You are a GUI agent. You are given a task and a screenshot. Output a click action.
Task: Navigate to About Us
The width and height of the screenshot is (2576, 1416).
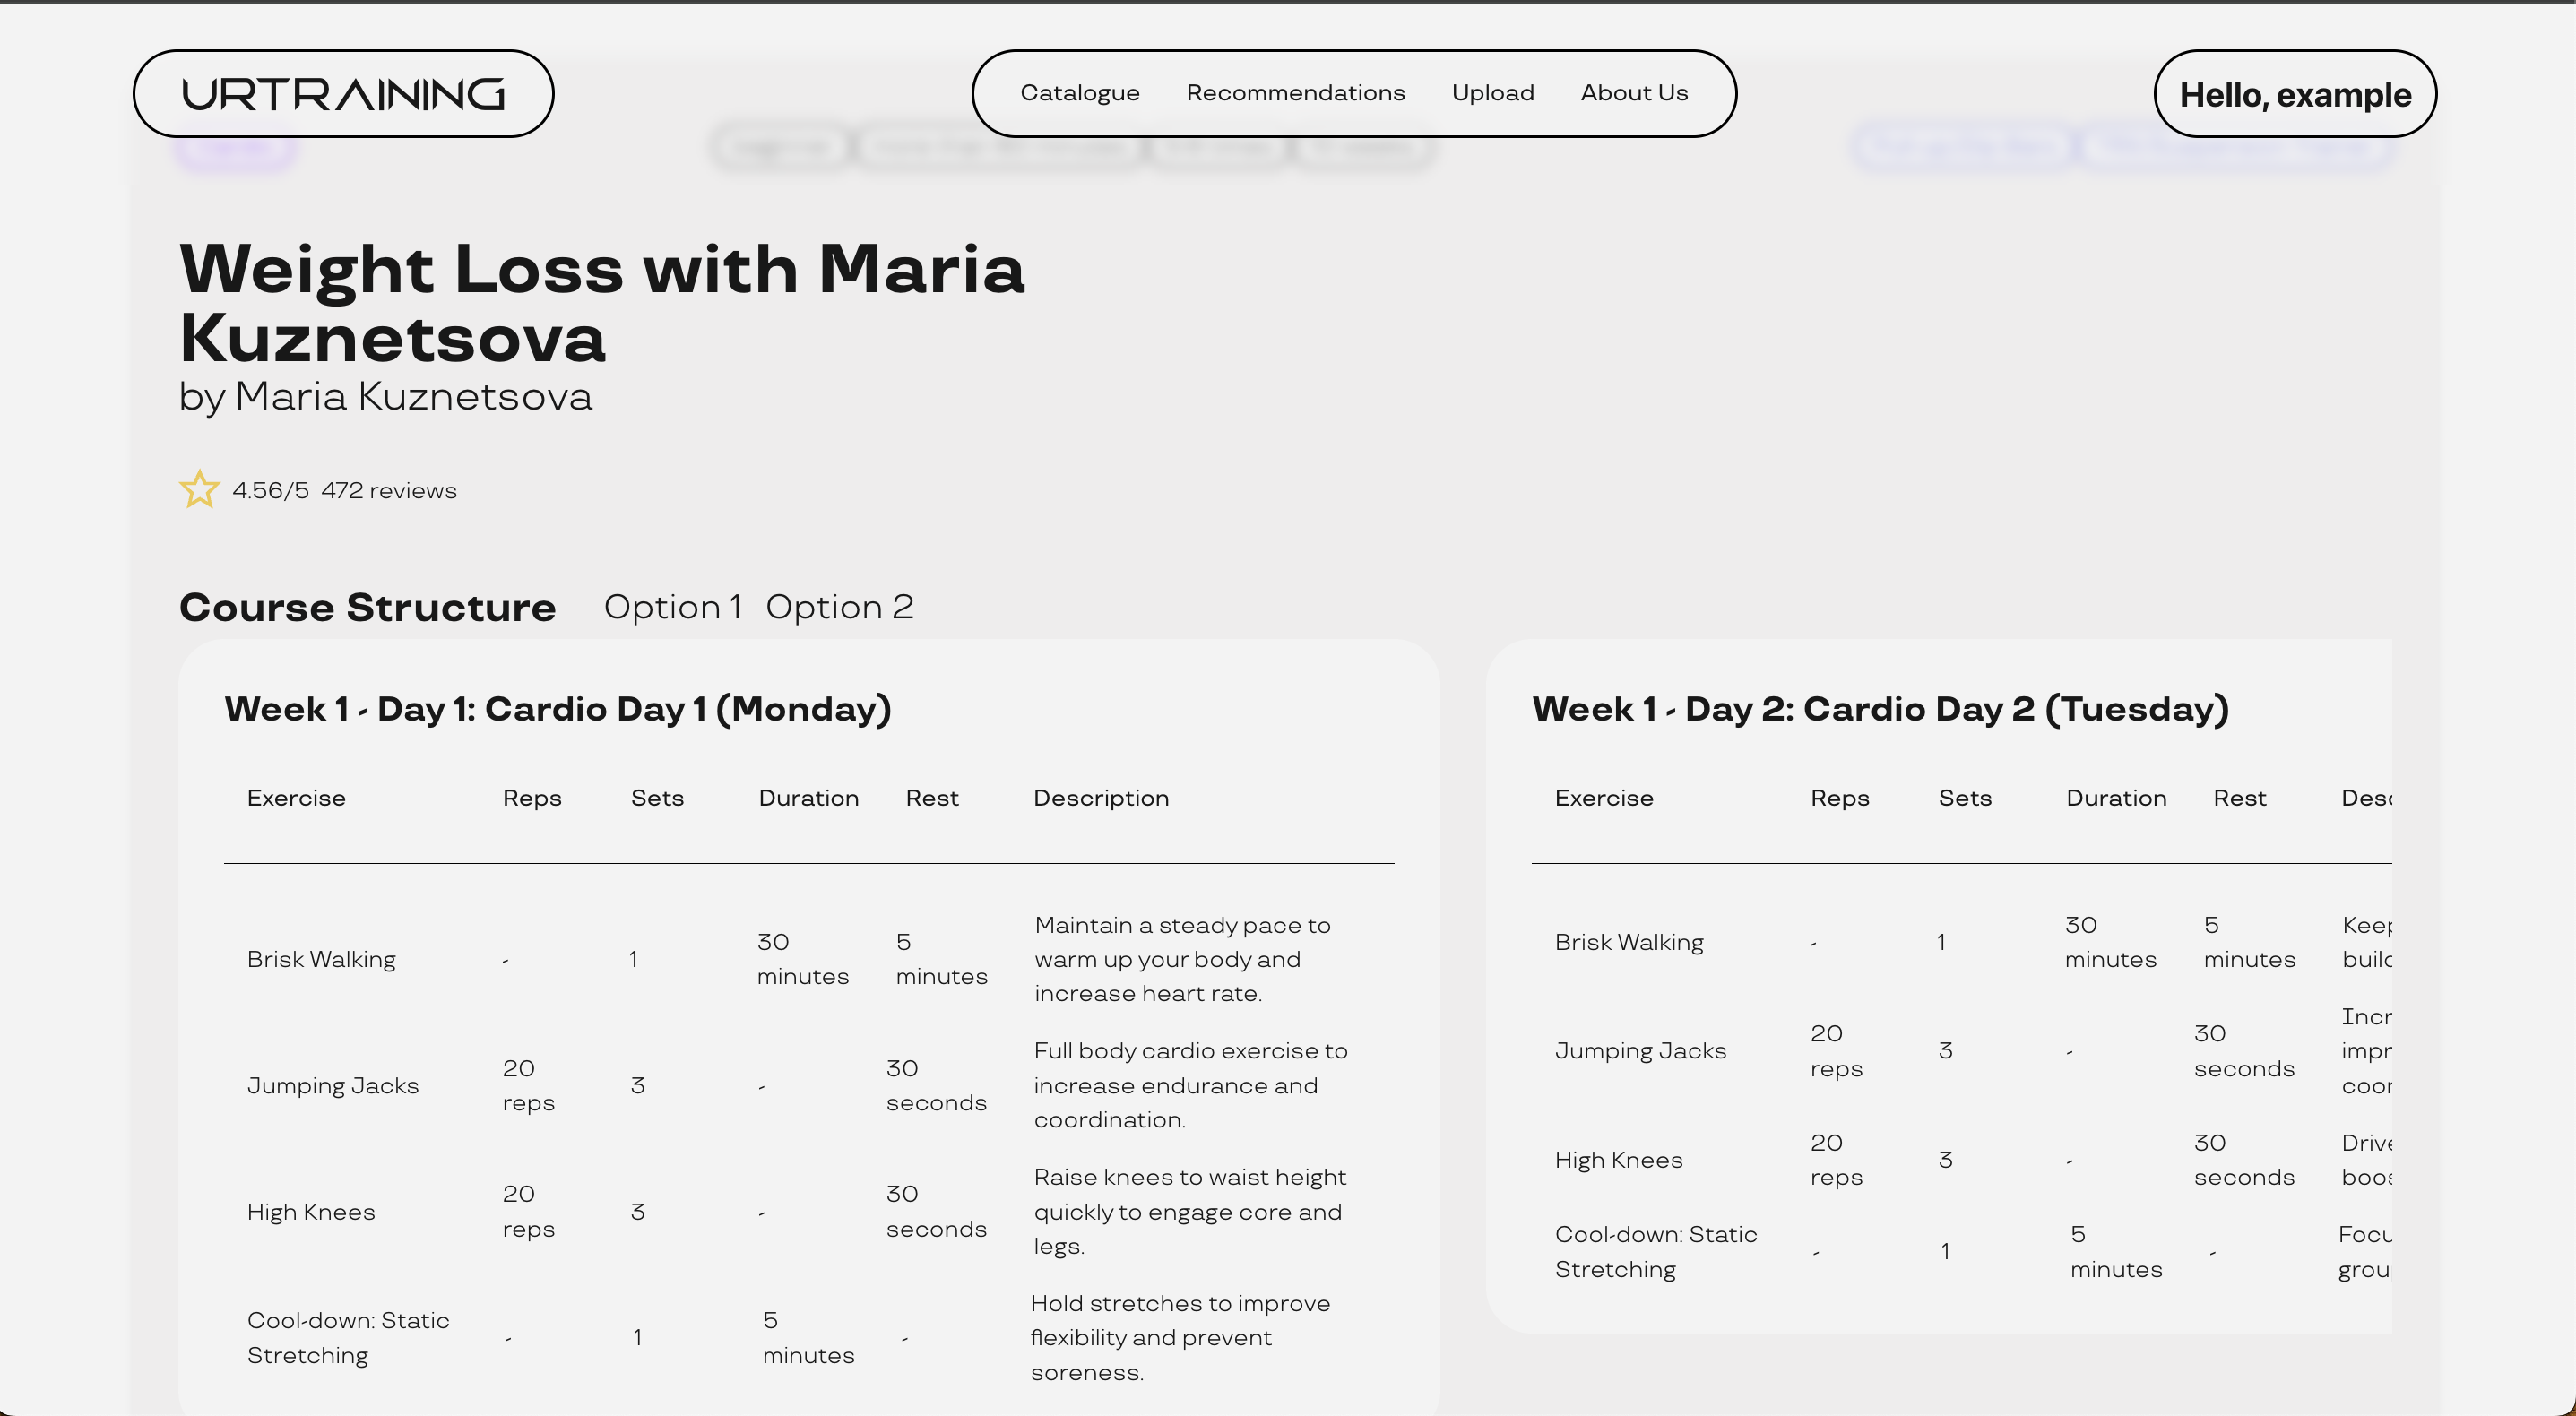[1634, 93]
